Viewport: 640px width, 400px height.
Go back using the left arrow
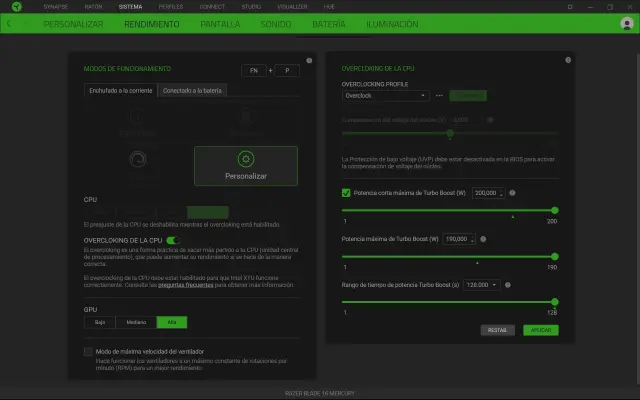[9, 23]
